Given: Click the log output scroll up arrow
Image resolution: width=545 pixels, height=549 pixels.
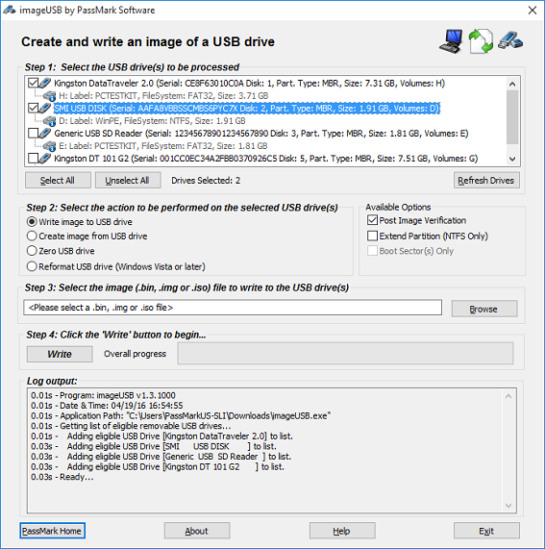Looking at the screenshot, I should pyautogui.click(x=508, y=396).
